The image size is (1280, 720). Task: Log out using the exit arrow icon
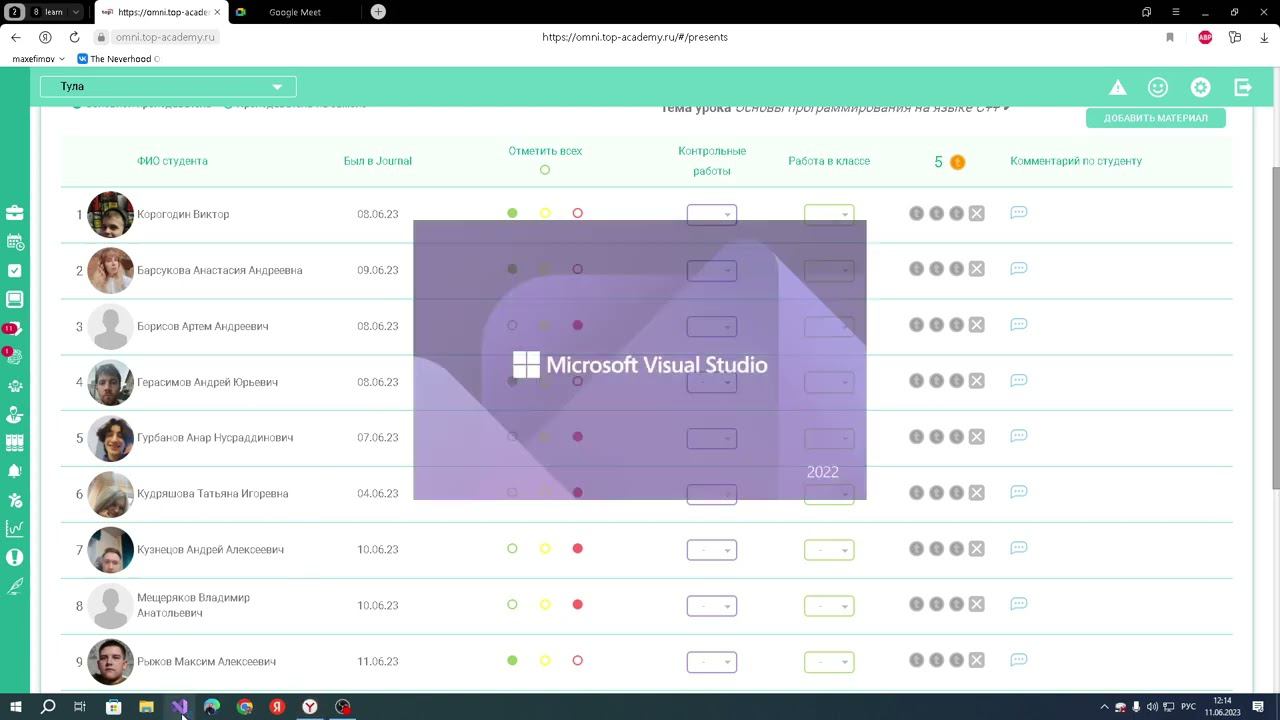point(1243,88)
